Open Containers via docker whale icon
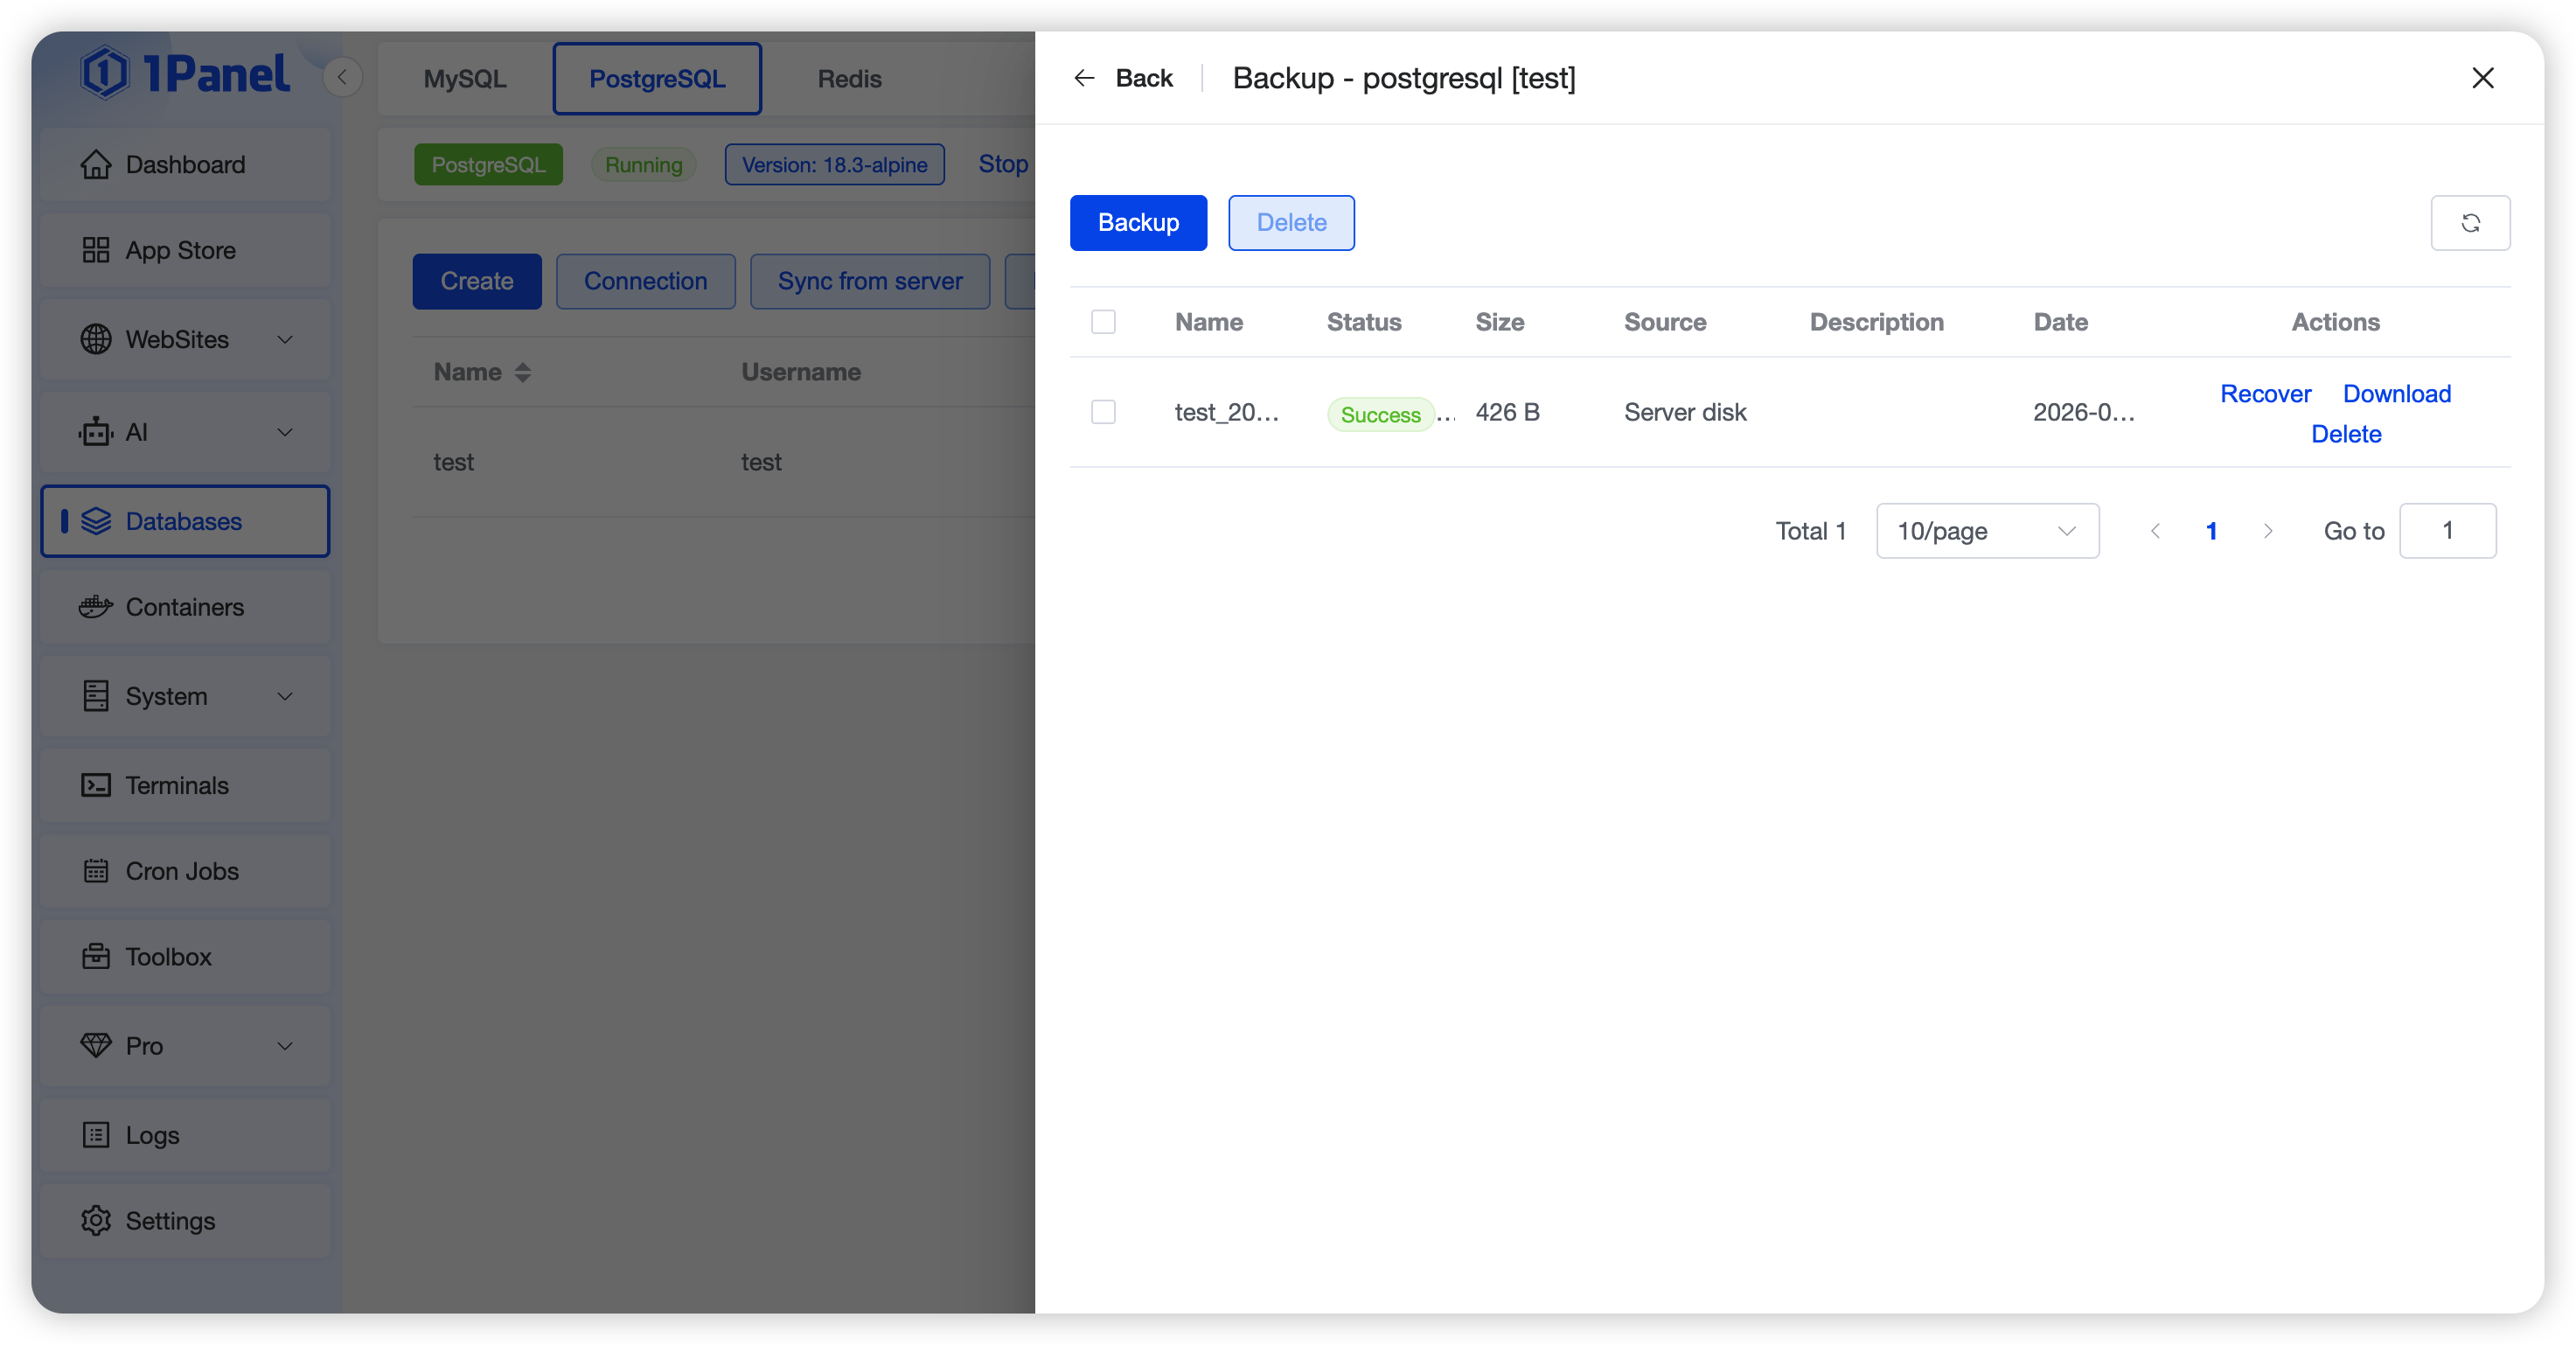 (96, 607)
